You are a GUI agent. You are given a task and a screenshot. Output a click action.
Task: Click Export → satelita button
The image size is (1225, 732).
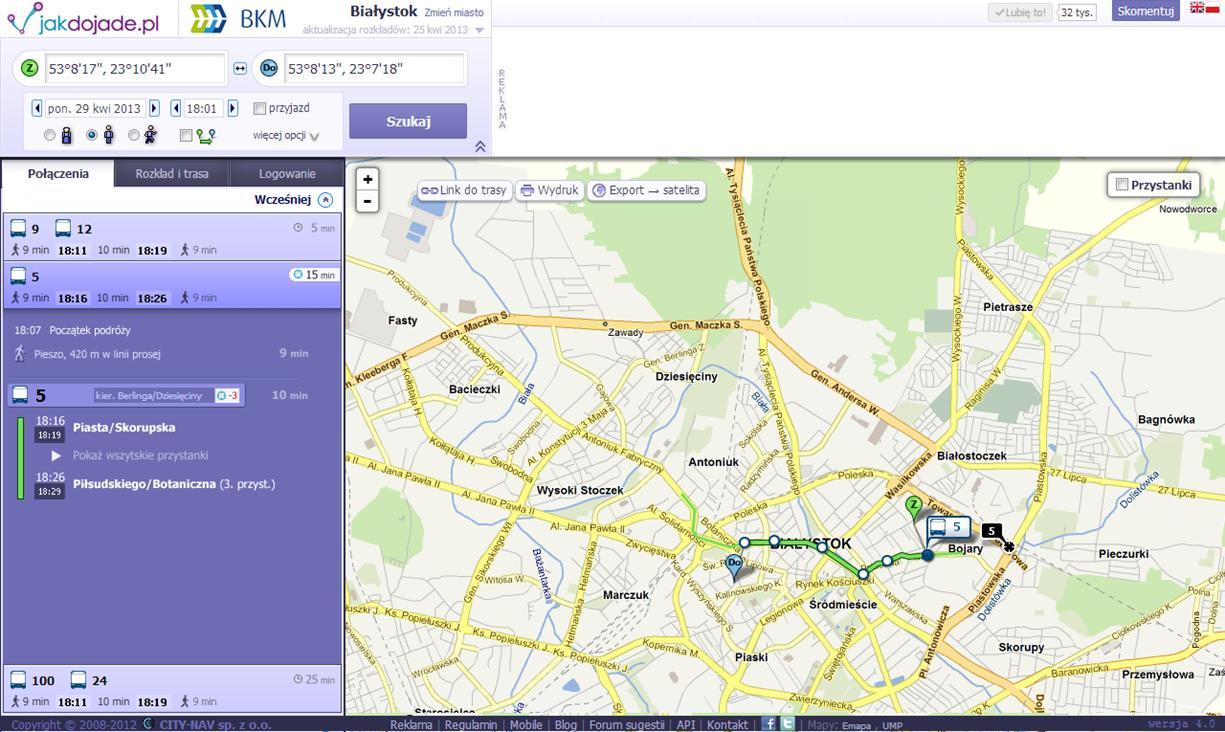646,190
